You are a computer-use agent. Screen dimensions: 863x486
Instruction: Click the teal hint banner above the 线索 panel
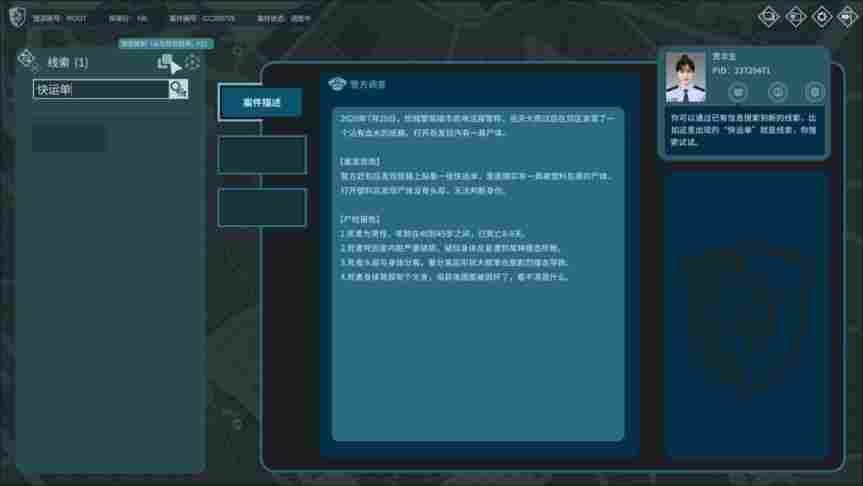tap(166, 43)
